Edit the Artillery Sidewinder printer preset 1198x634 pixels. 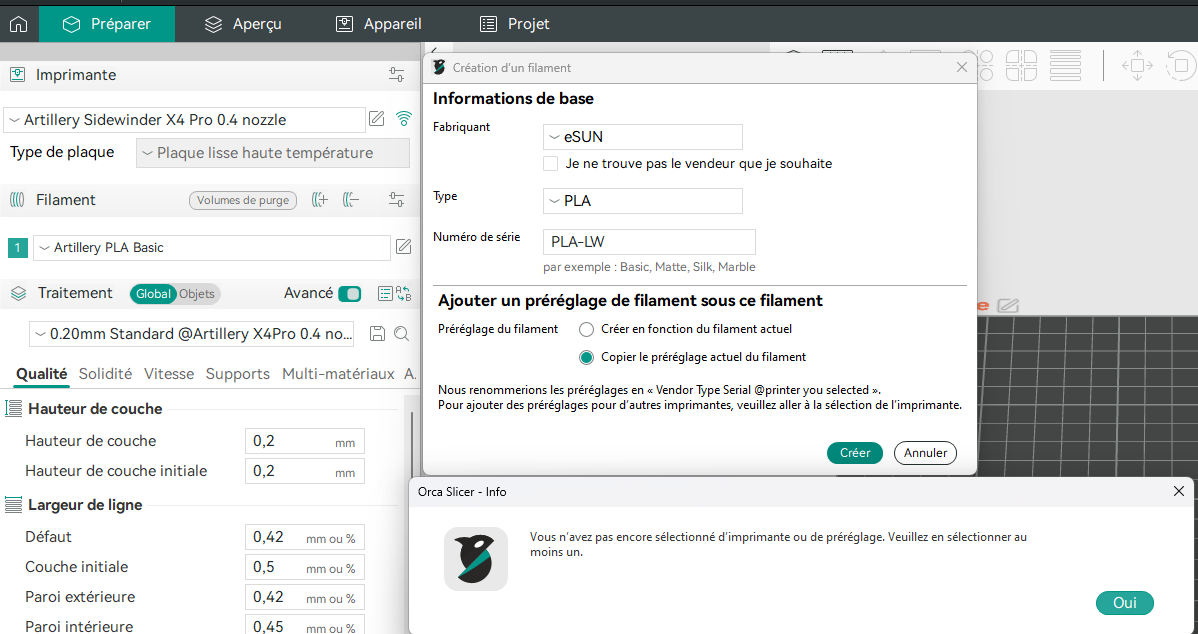click(377, 119)
